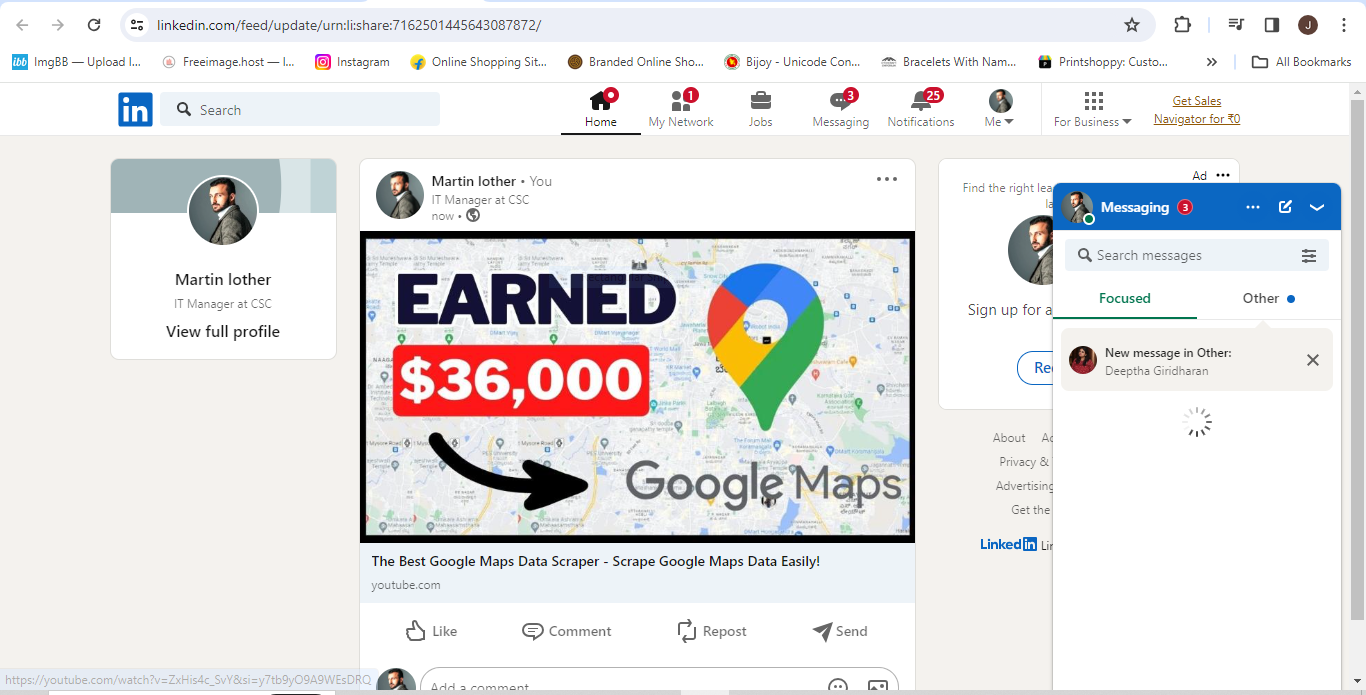Comment on the Google Maps post

[566, 631]
